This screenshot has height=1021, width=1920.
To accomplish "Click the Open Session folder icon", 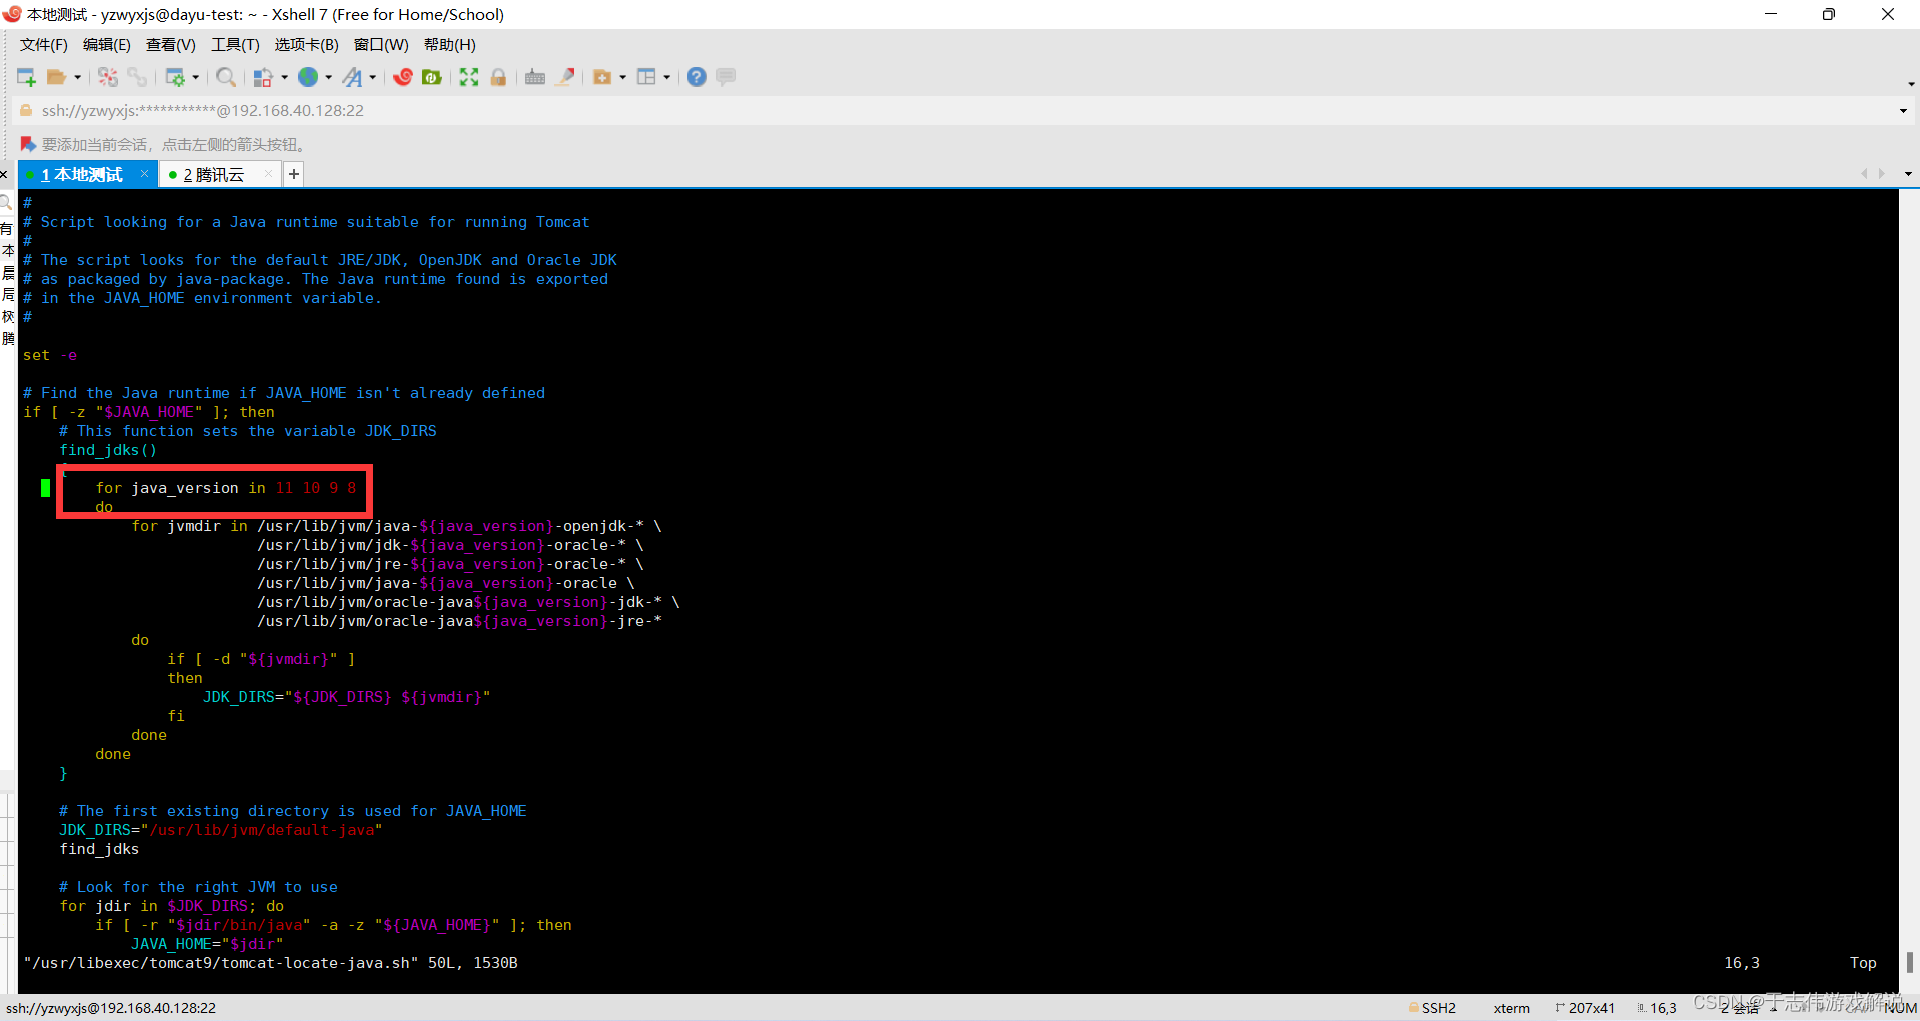I will 57,77.
